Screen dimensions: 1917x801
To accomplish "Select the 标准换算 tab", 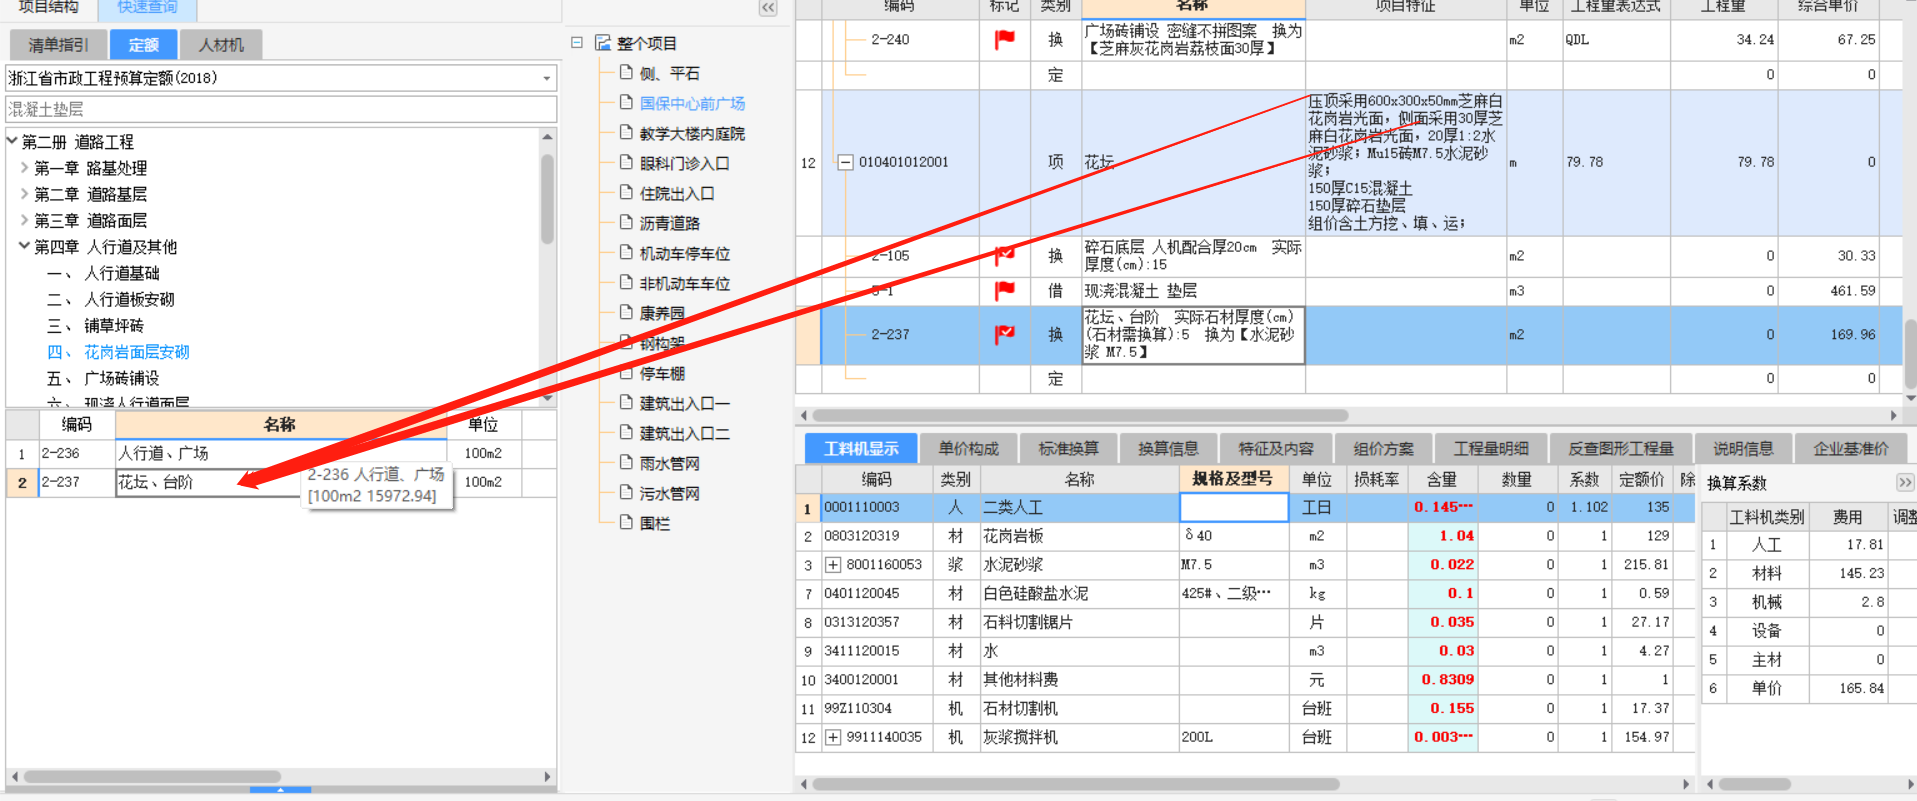I will [x=1068, y=449].
